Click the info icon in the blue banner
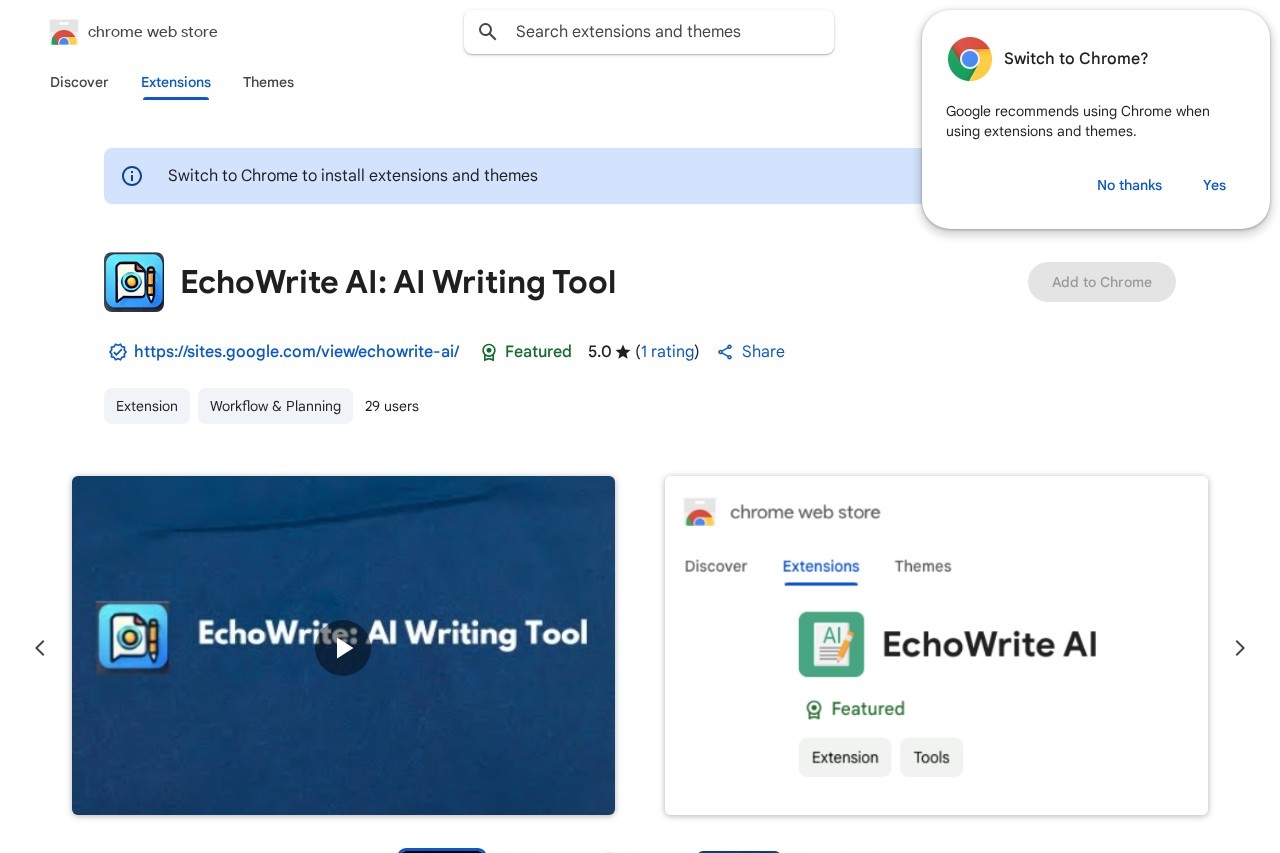Image resolution: width=1280 pixels, height=853 pixels. pyautogui.click(x=132, y=176)
